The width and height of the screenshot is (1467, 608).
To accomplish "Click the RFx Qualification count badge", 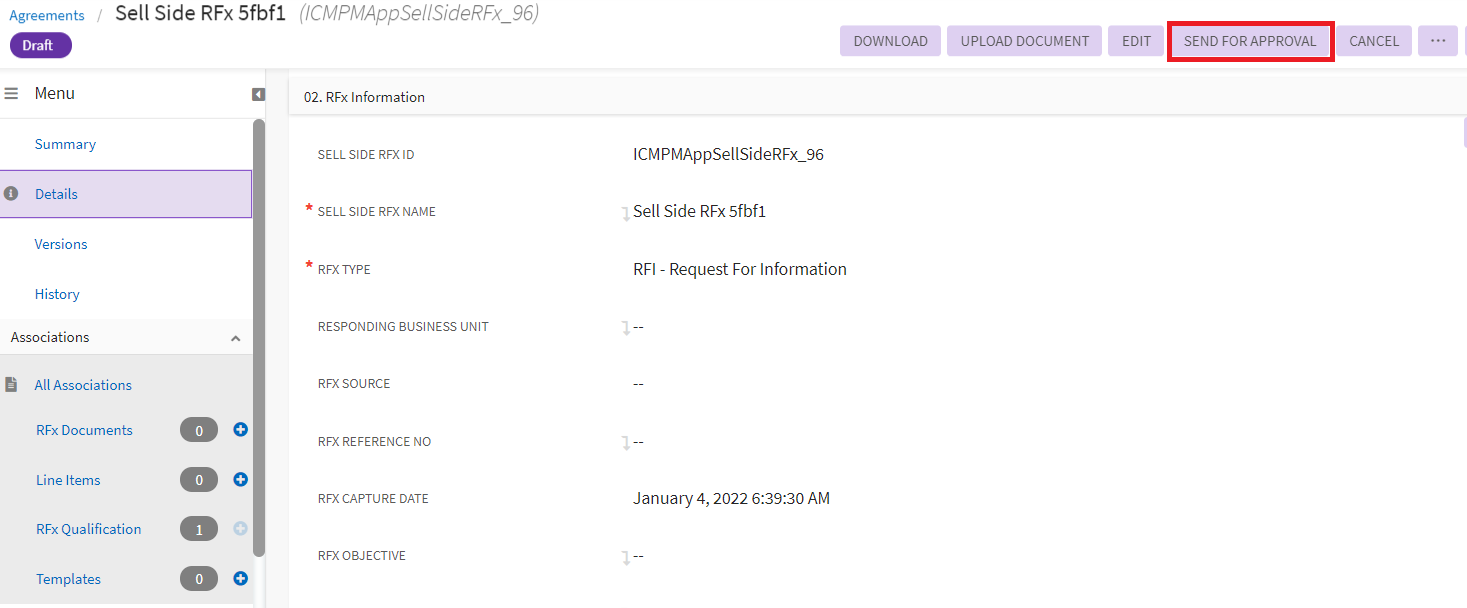I will click(x=199, y=529).
